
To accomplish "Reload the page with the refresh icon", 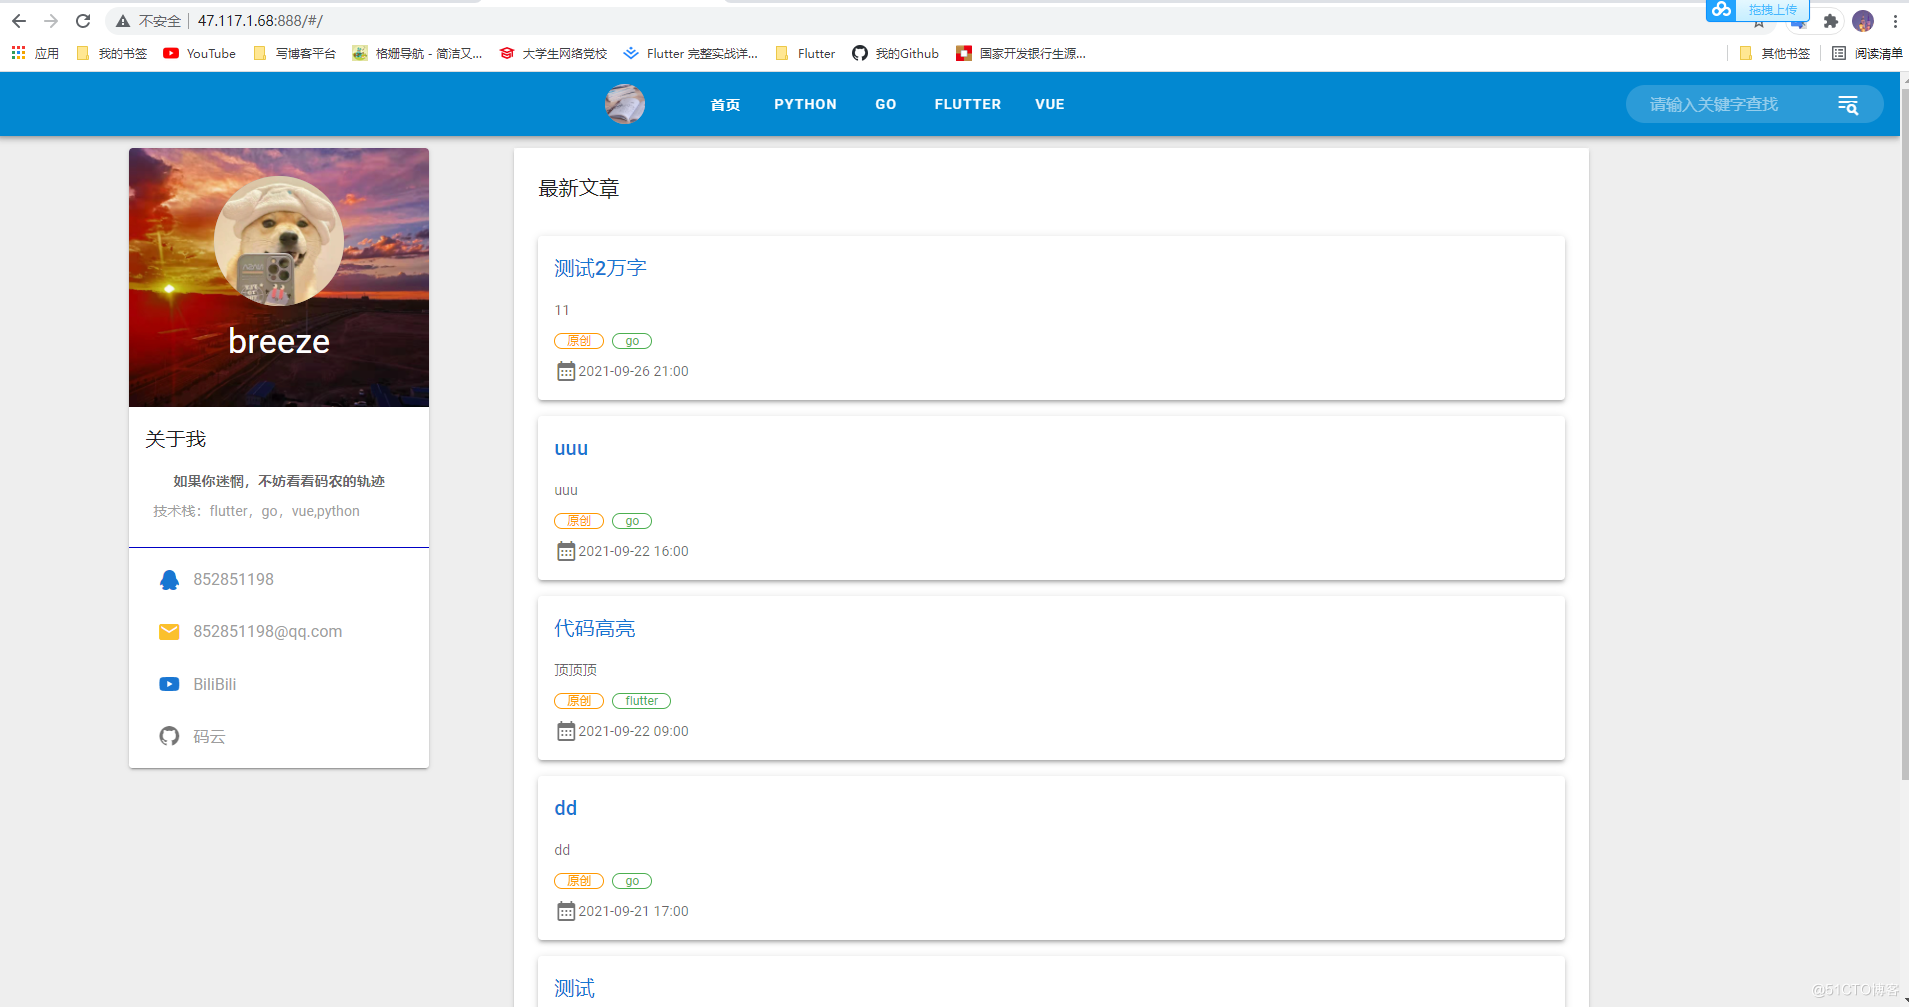I will (83, 20).
